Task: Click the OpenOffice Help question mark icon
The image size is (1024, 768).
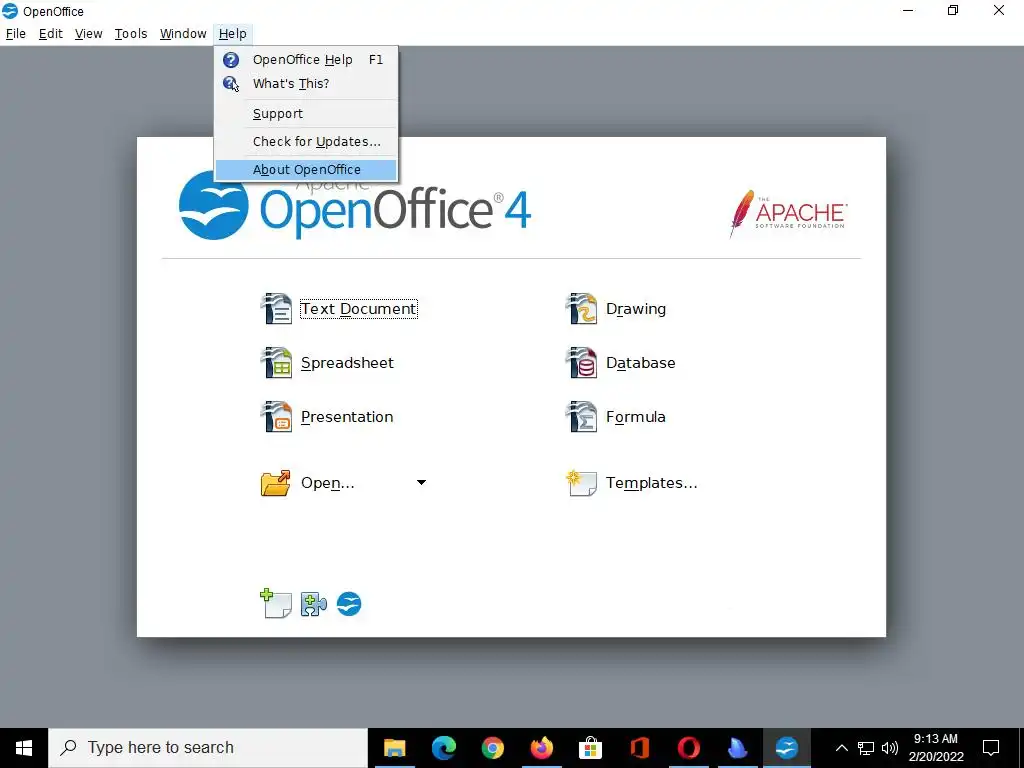Action: [x=231, y=60]
